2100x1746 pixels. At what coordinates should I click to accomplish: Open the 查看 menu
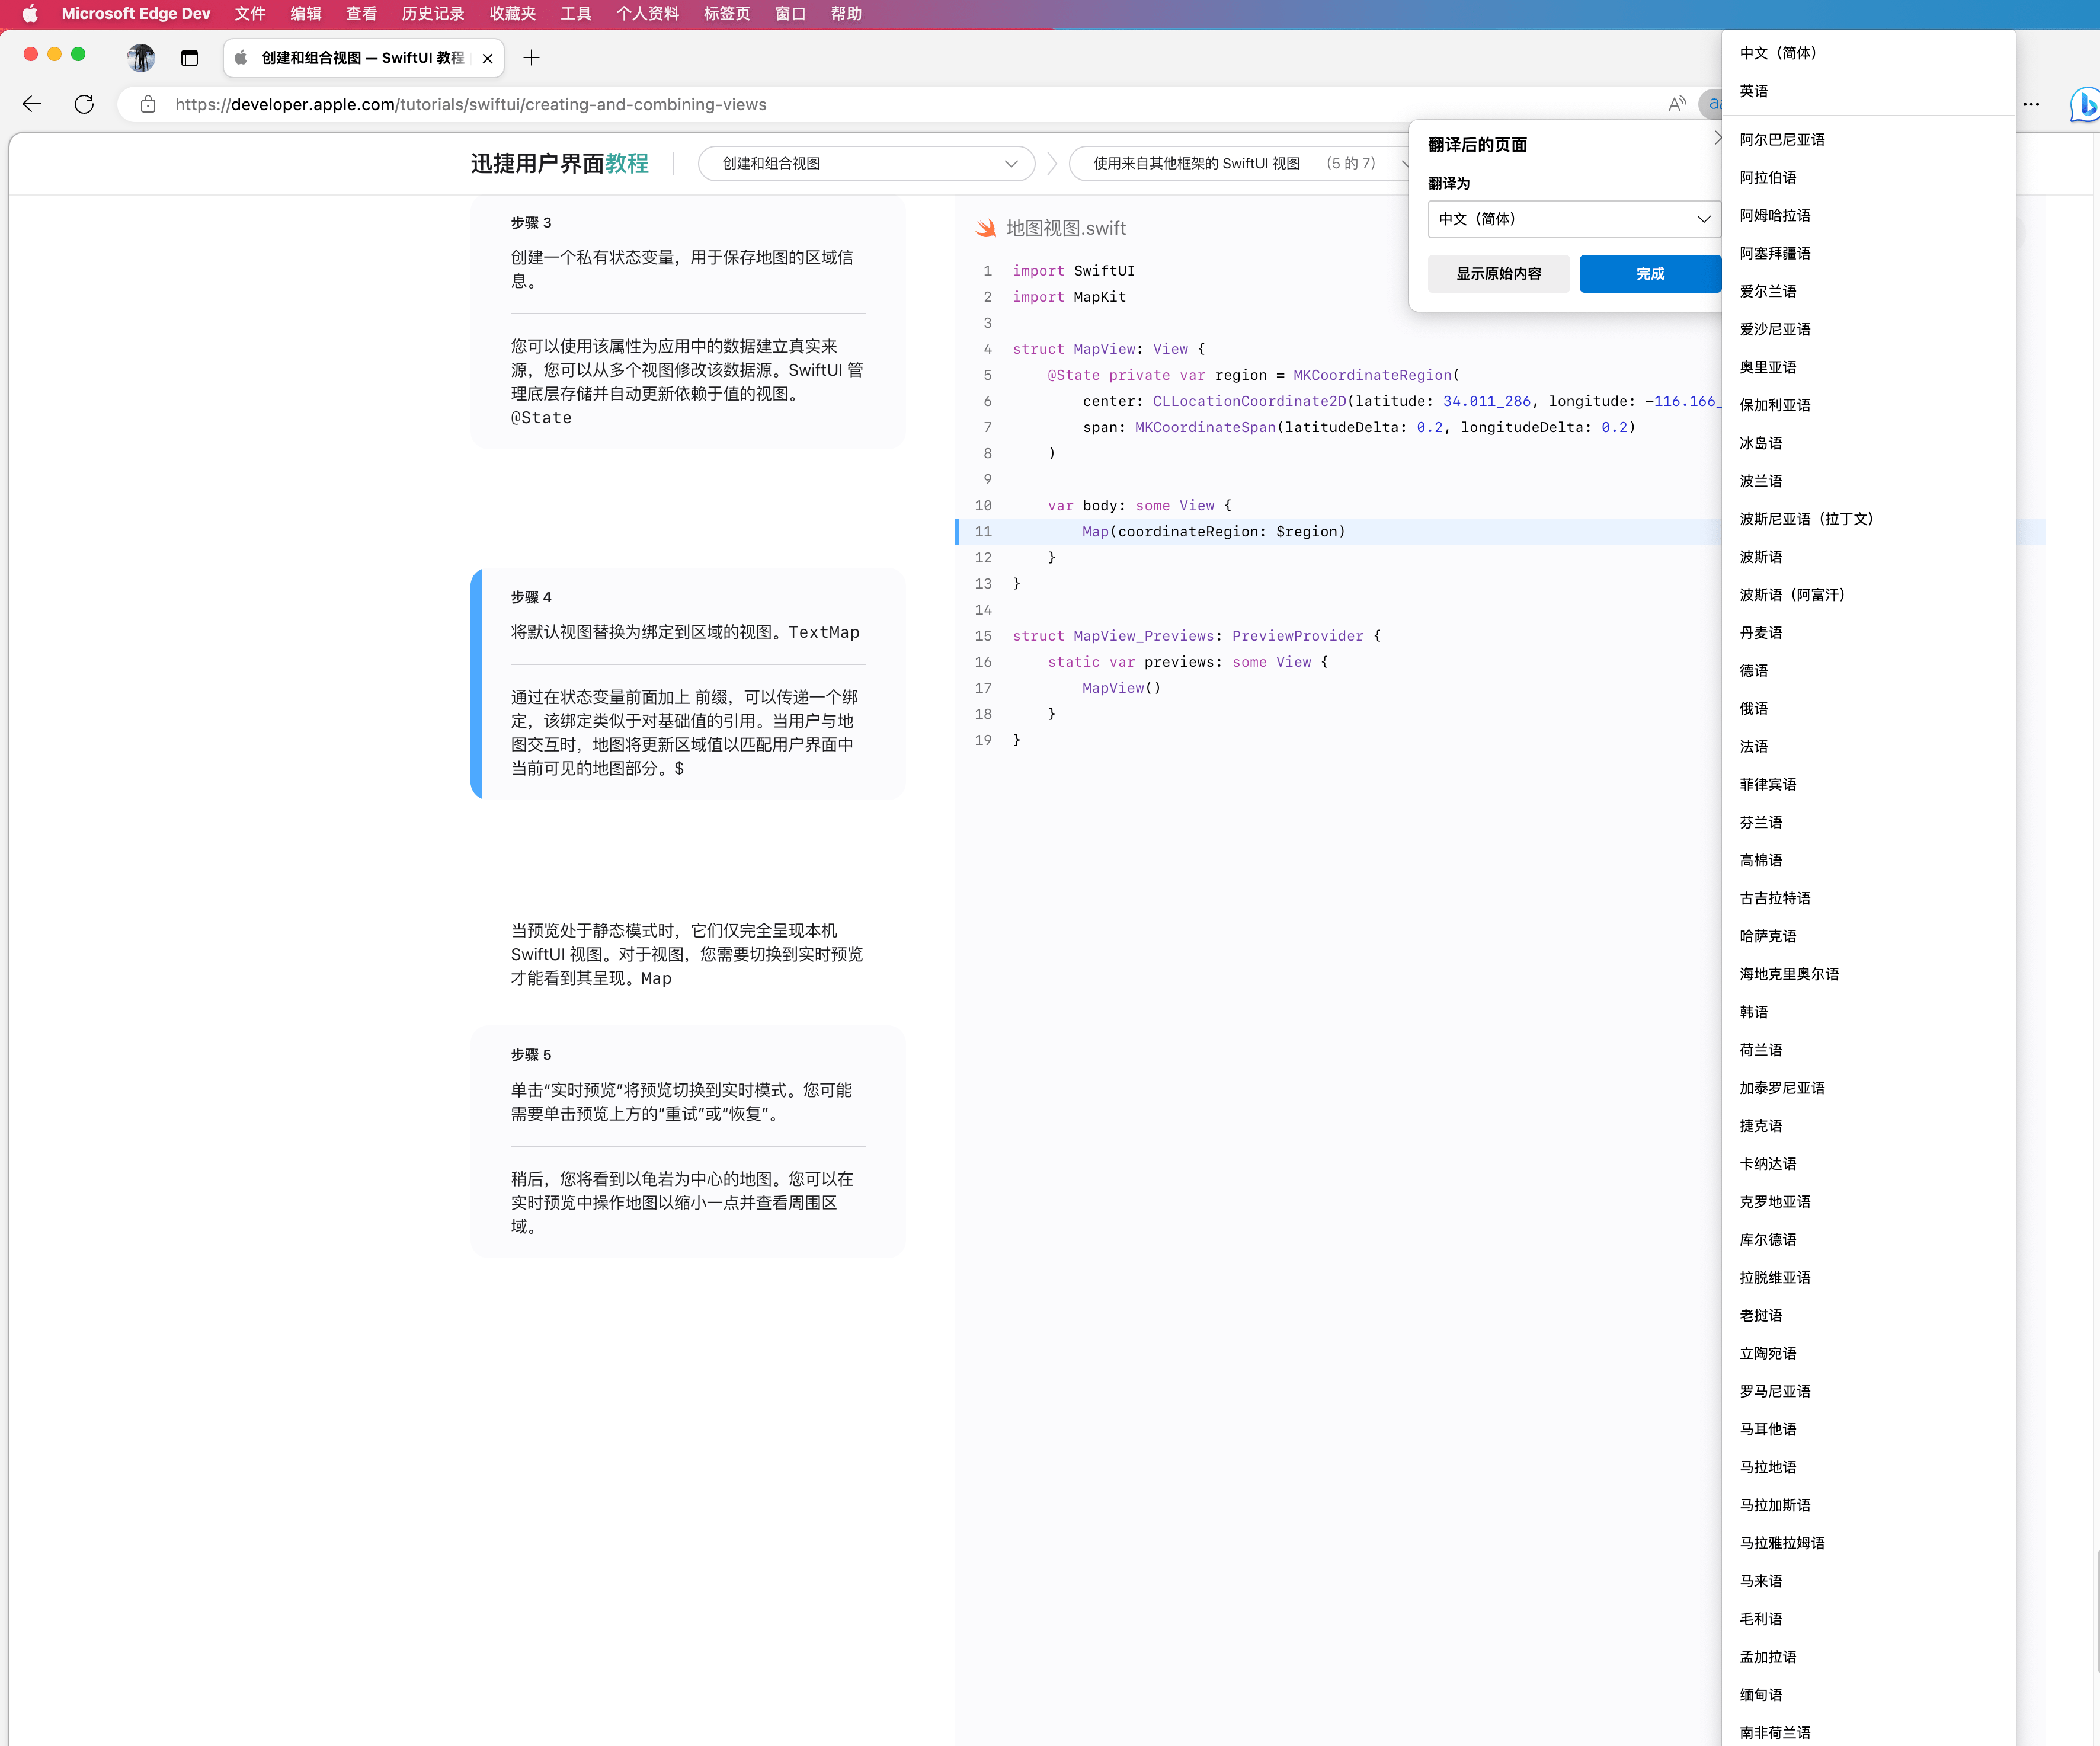(362, 14)
